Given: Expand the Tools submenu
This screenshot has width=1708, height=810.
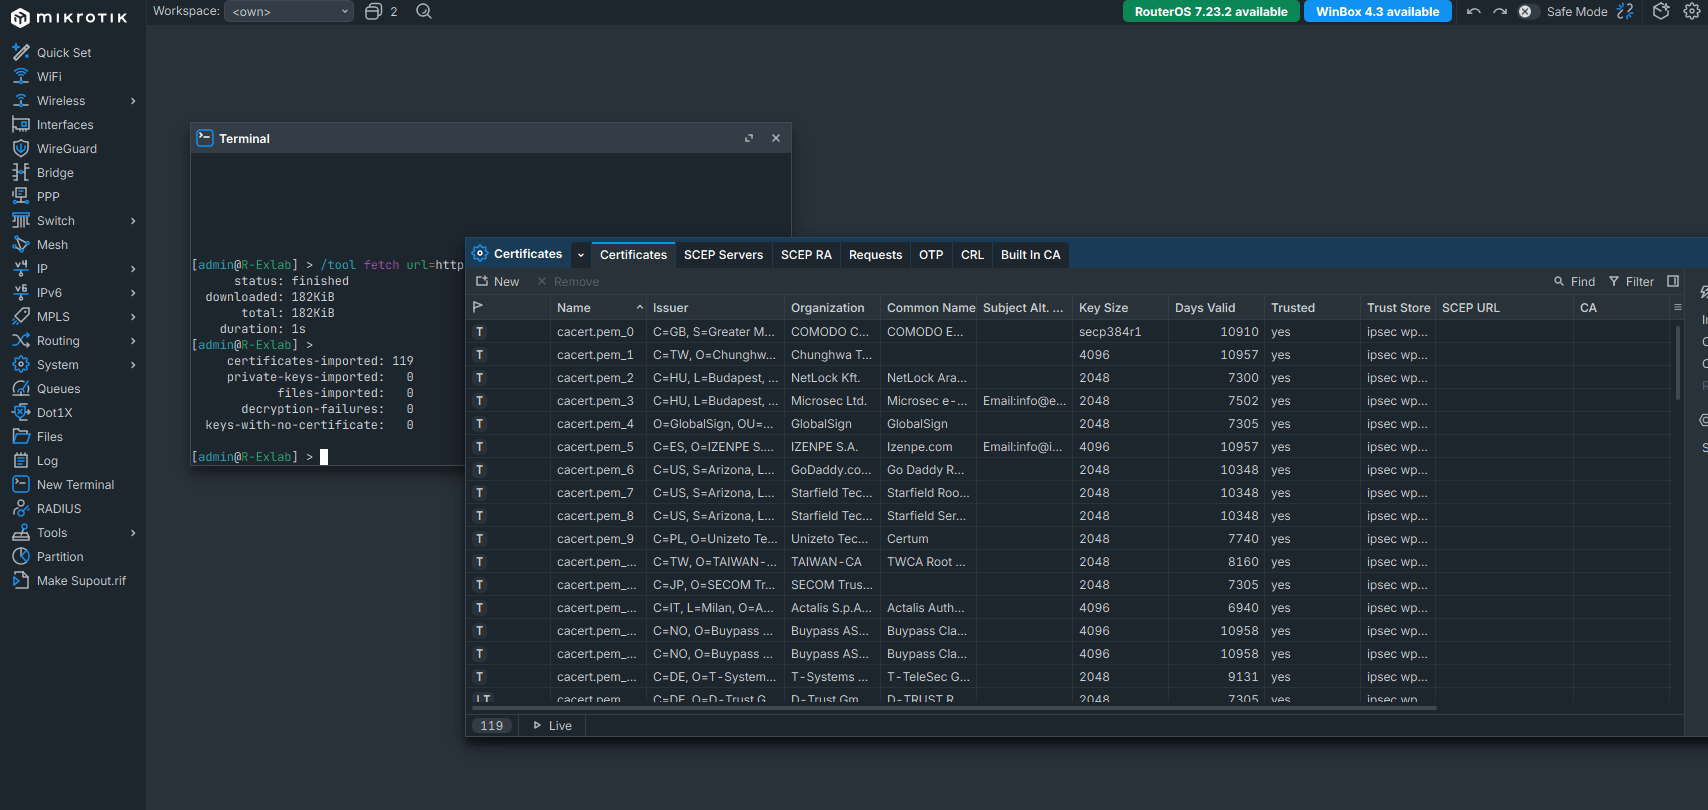Looking at the screenshot, I should pyautogui.click(x=133, y=532).
